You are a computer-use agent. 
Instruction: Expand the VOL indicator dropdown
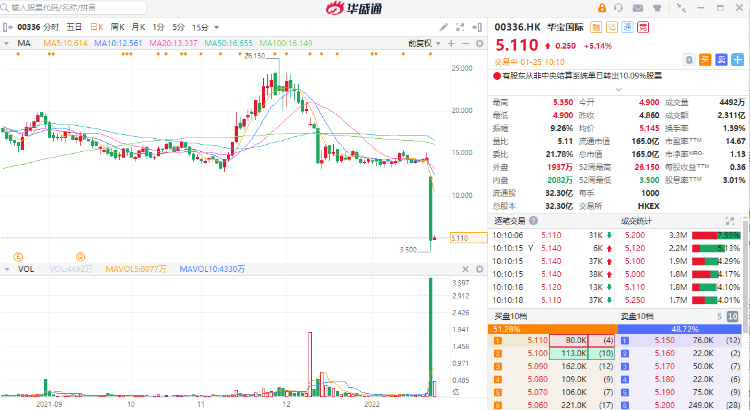click(7, 269)
